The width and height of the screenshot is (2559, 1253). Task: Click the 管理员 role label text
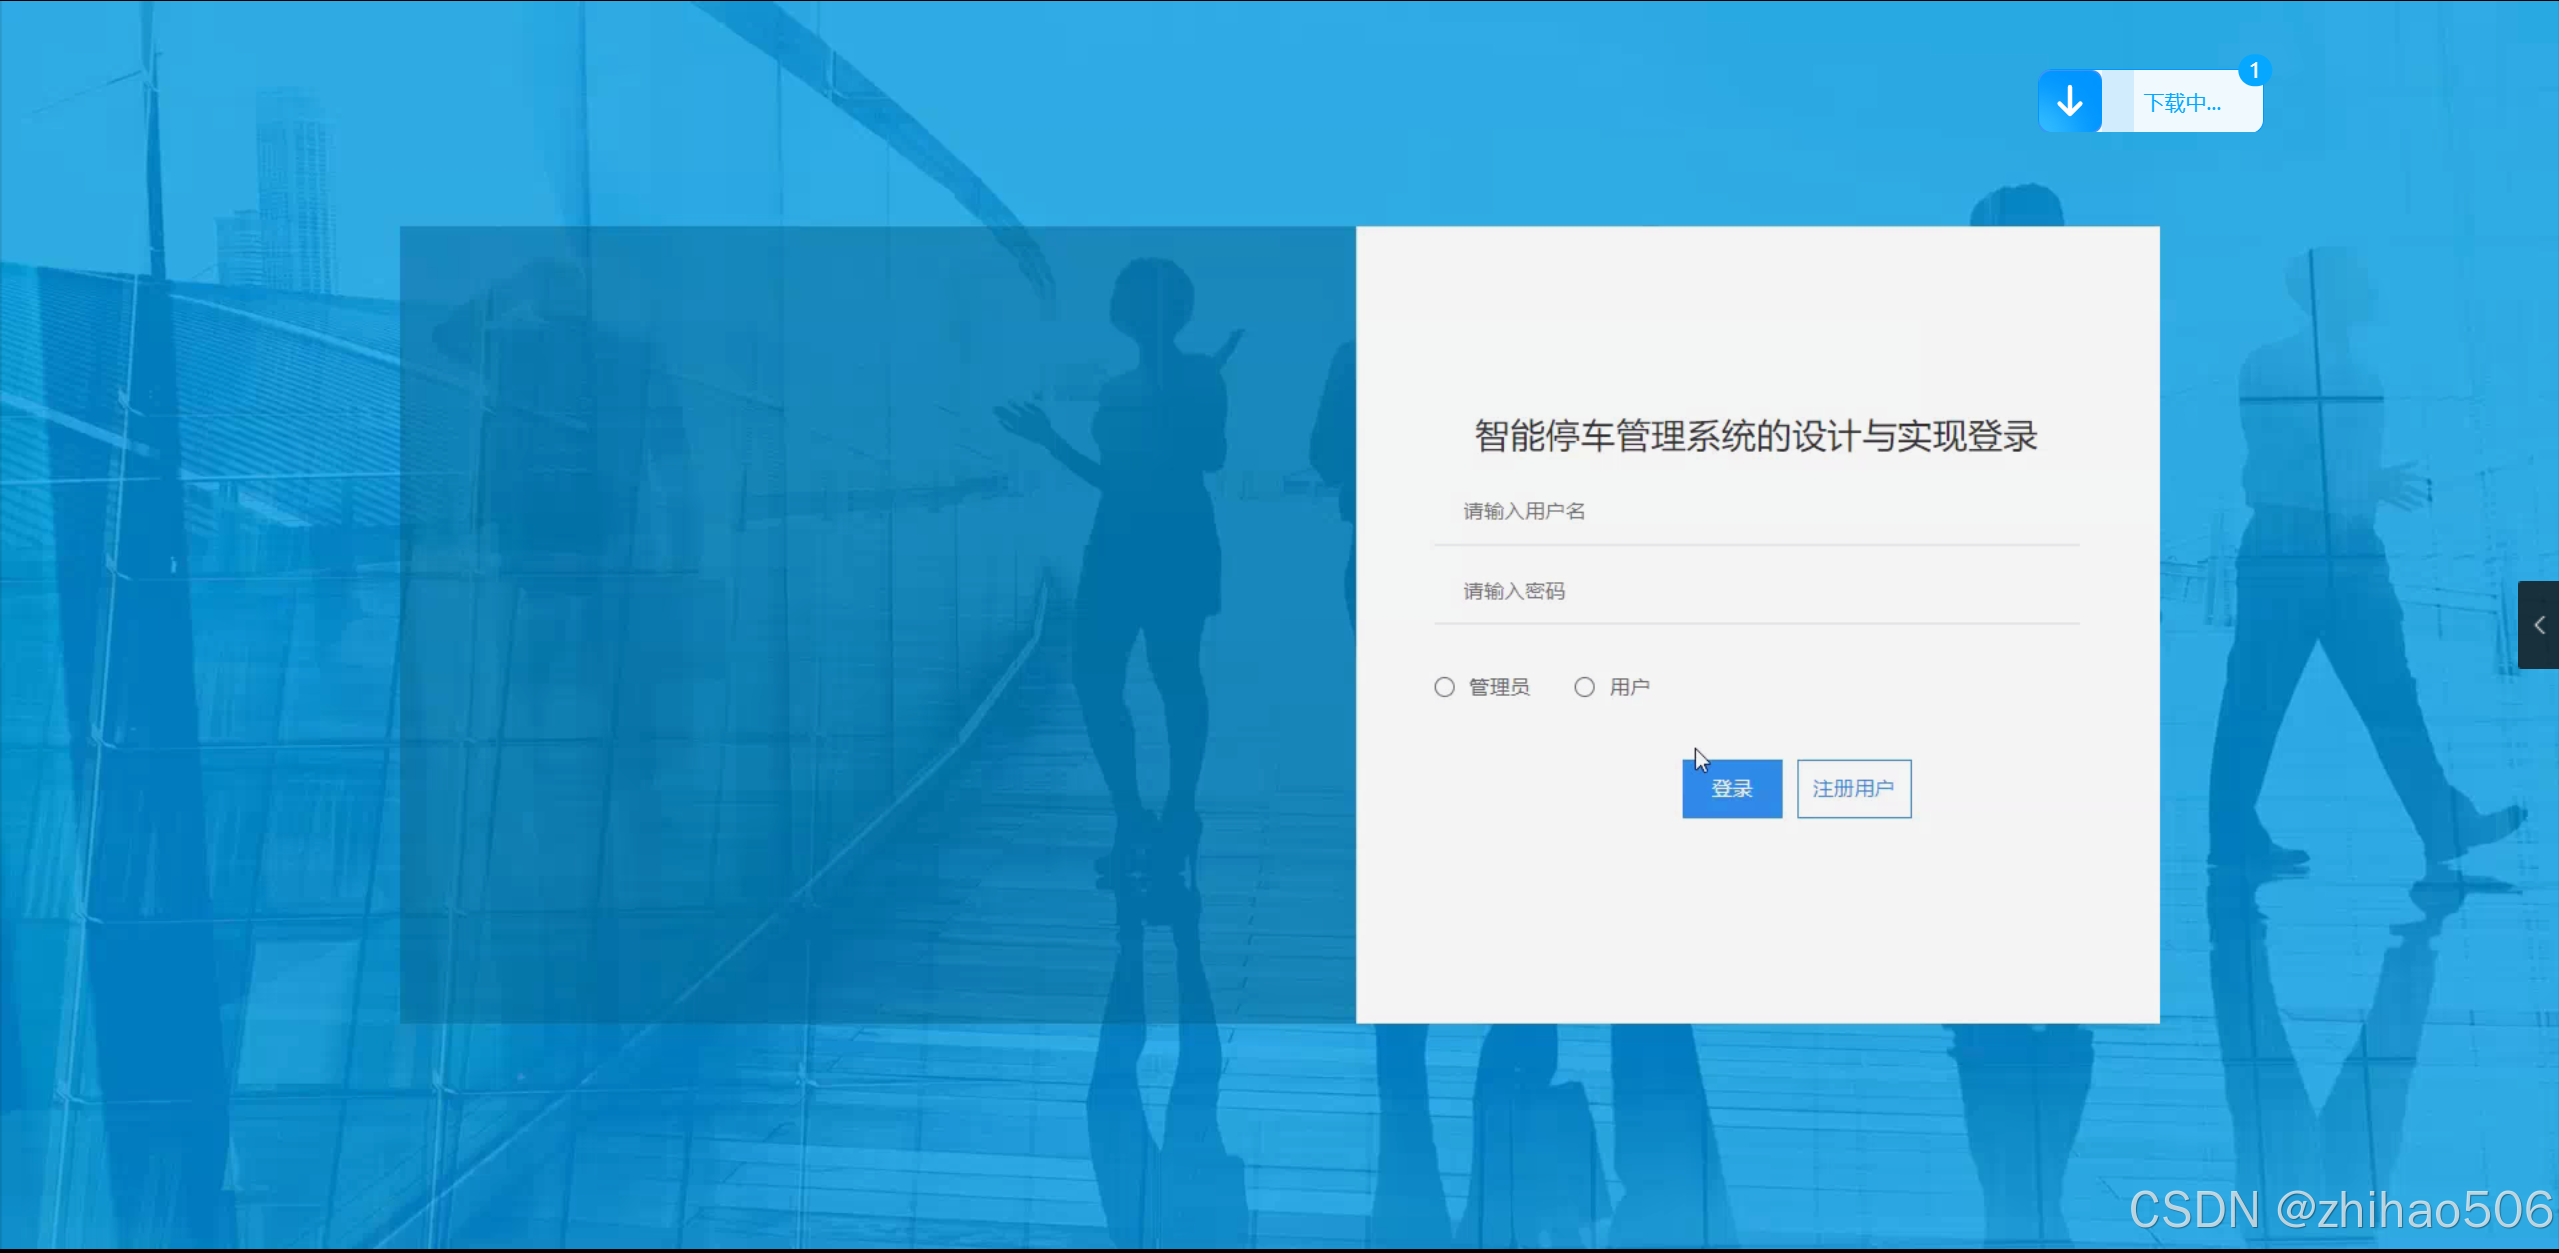tap(1498, 687)
